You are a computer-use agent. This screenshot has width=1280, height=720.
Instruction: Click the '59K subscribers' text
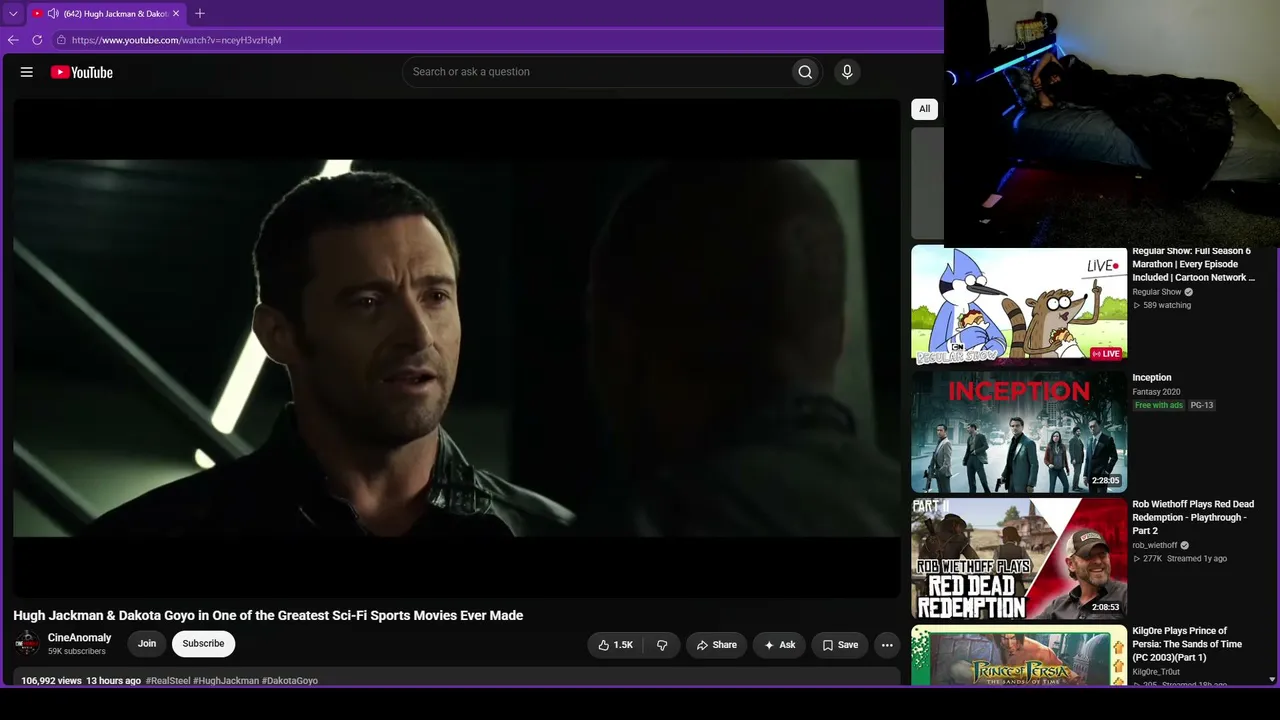(77, 652)
